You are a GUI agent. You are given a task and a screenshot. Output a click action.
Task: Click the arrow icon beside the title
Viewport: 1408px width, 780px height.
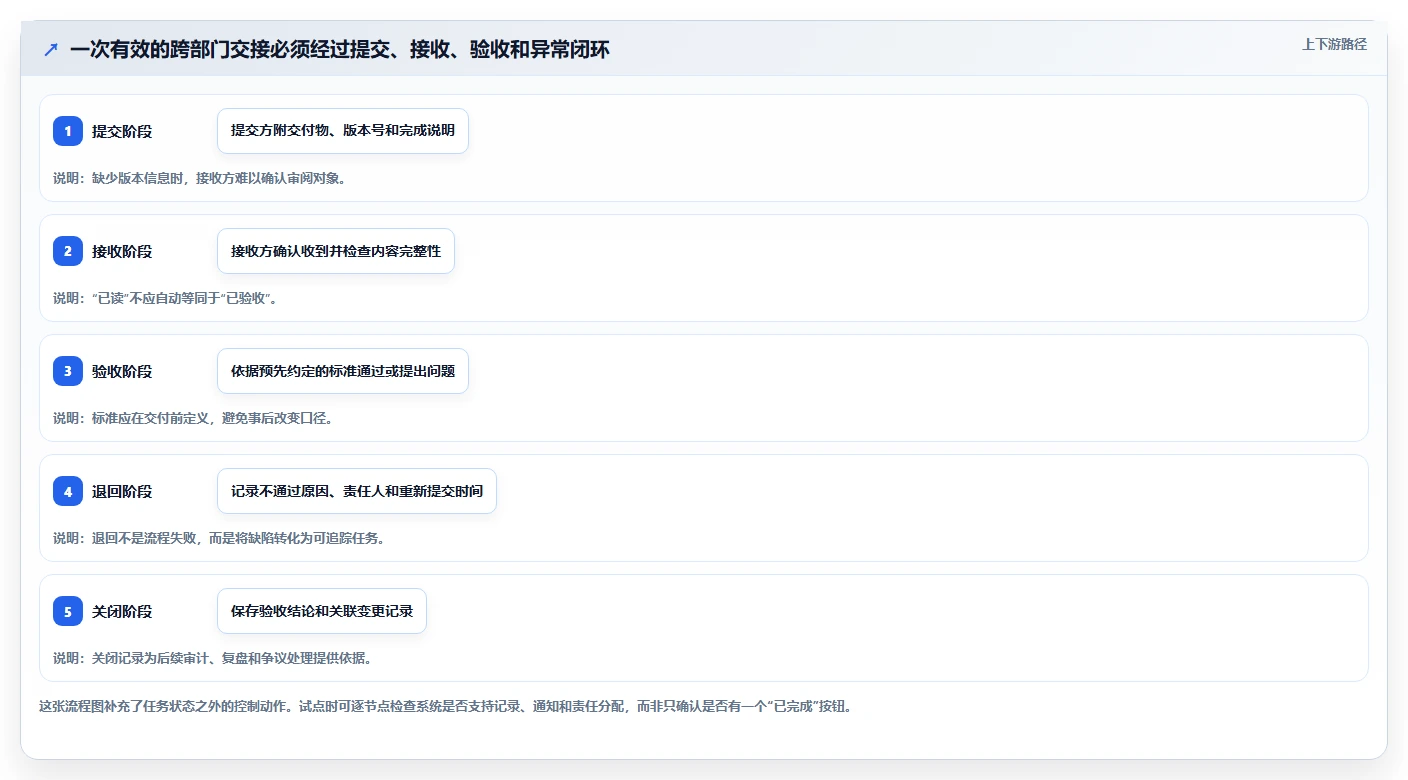pos(50,50)
